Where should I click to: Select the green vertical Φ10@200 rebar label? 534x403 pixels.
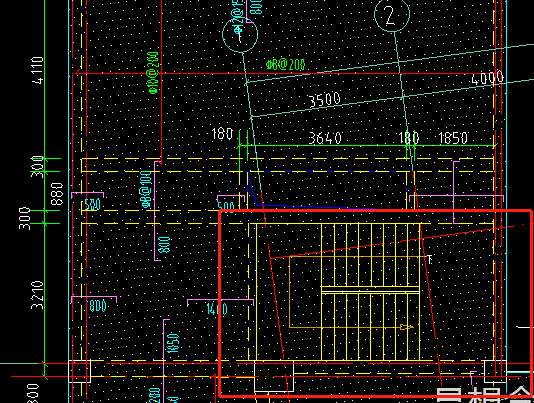[153, 73]
